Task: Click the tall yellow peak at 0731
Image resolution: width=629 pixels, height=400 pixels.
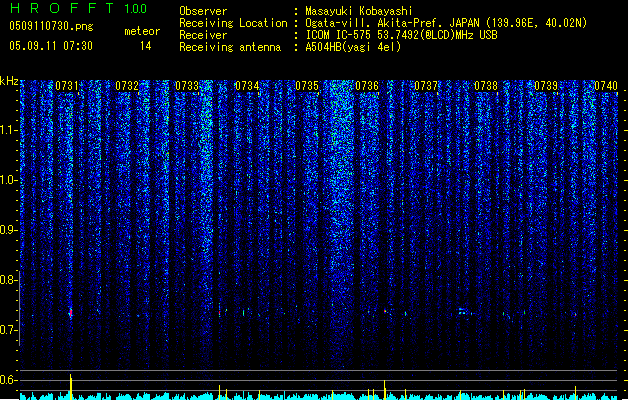Action: [x=71, y=387]
